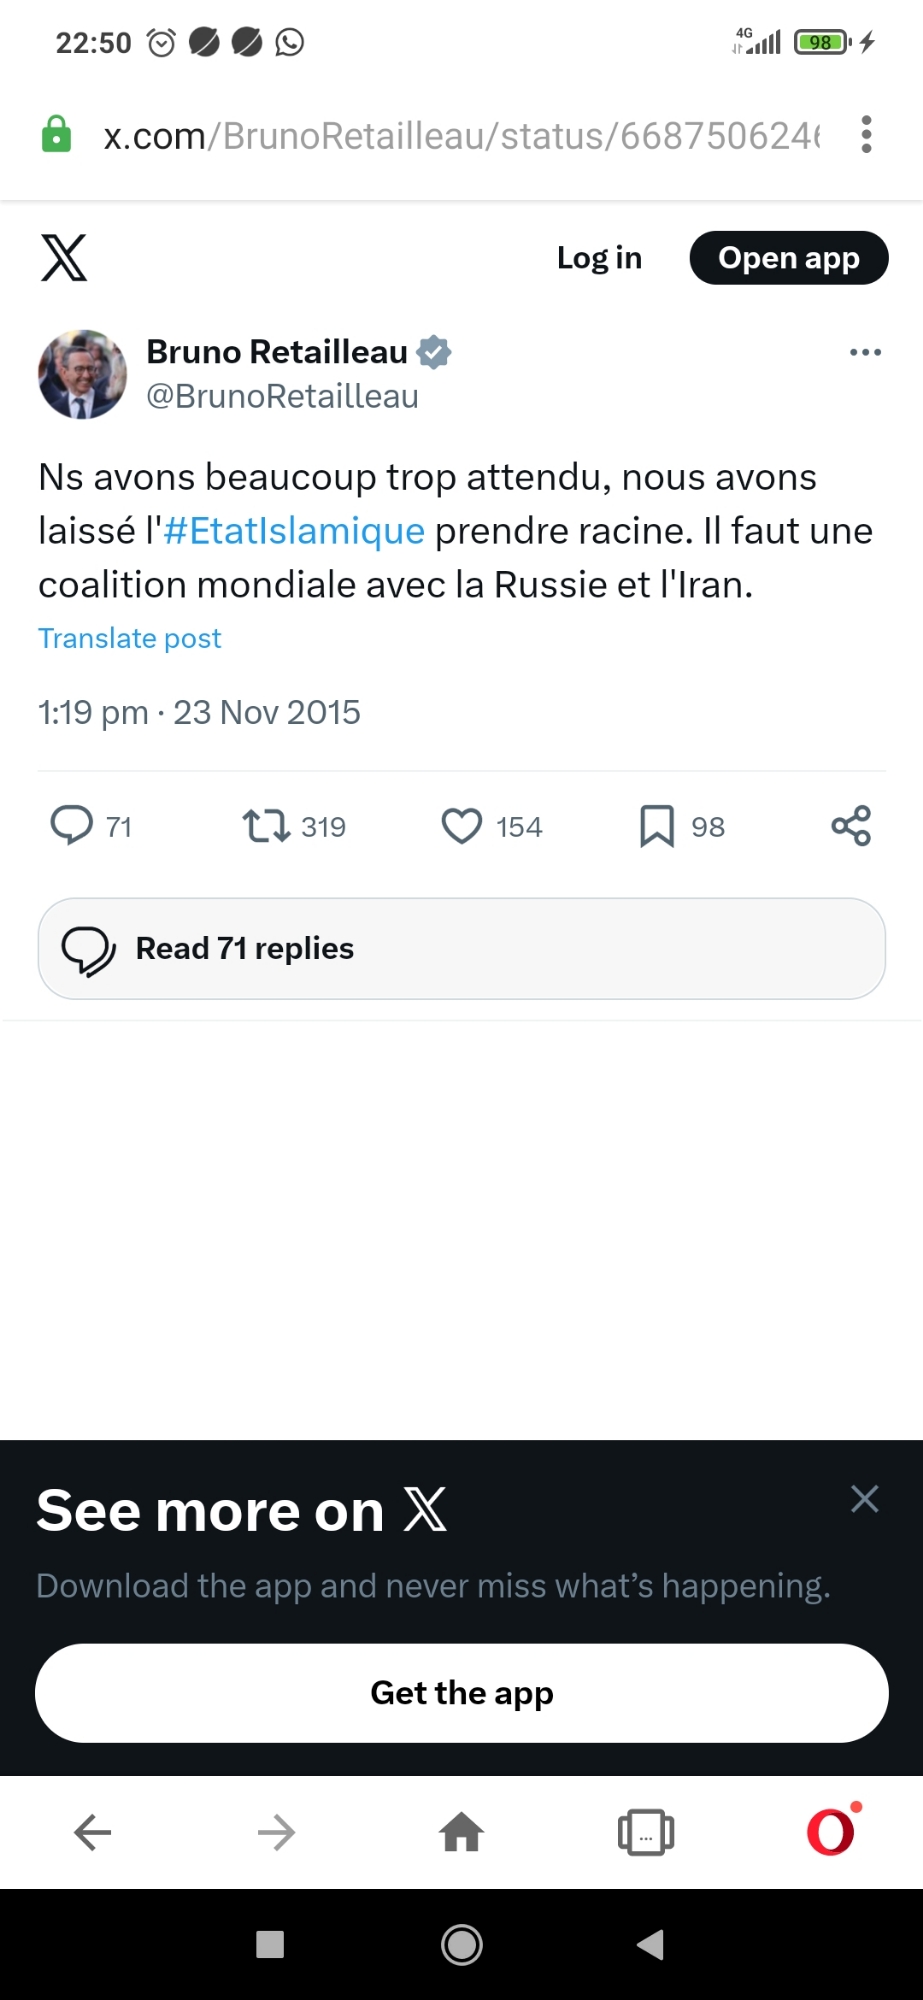Open the #EtatIslamique hashtag
The width and height of the screenshot is (923, 2000).
(x=294, y=531)
